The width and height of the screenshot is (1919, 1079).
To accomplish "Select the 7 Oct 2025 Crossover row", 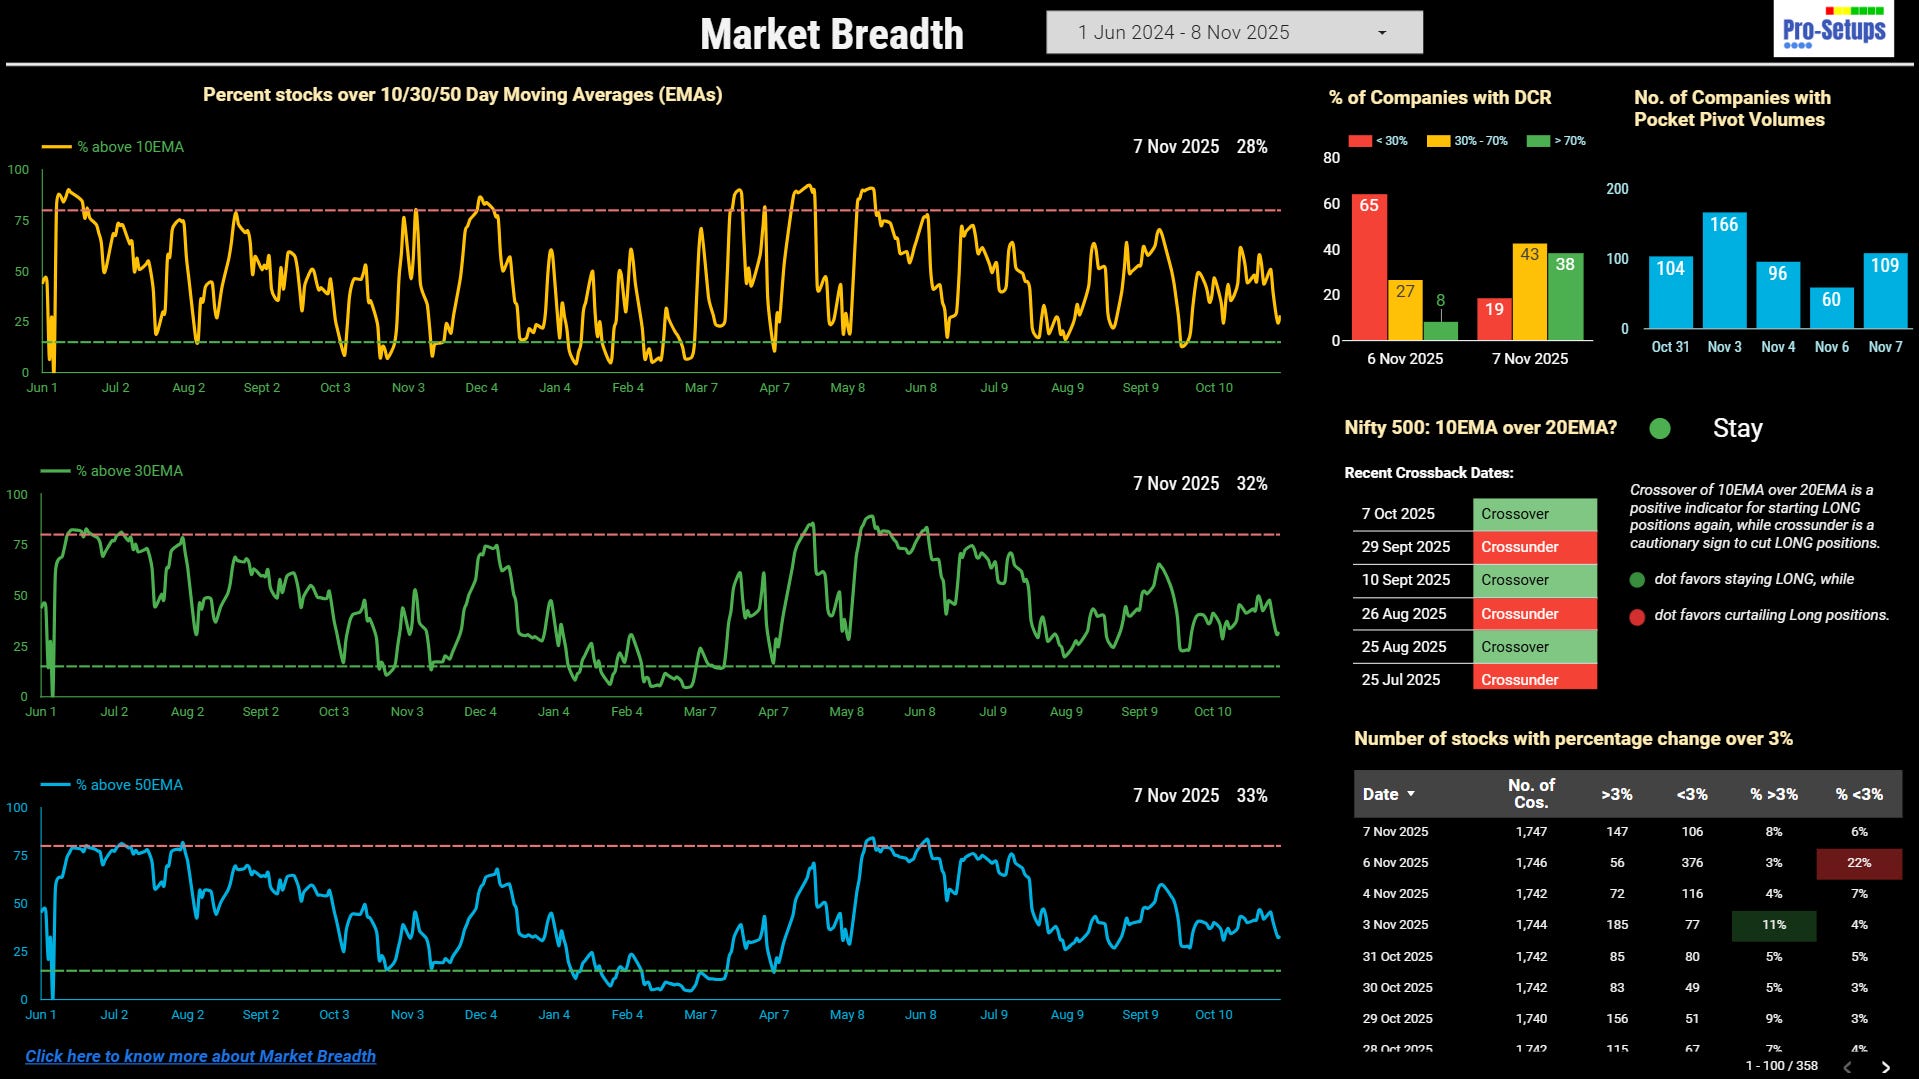I will 1475,514.
